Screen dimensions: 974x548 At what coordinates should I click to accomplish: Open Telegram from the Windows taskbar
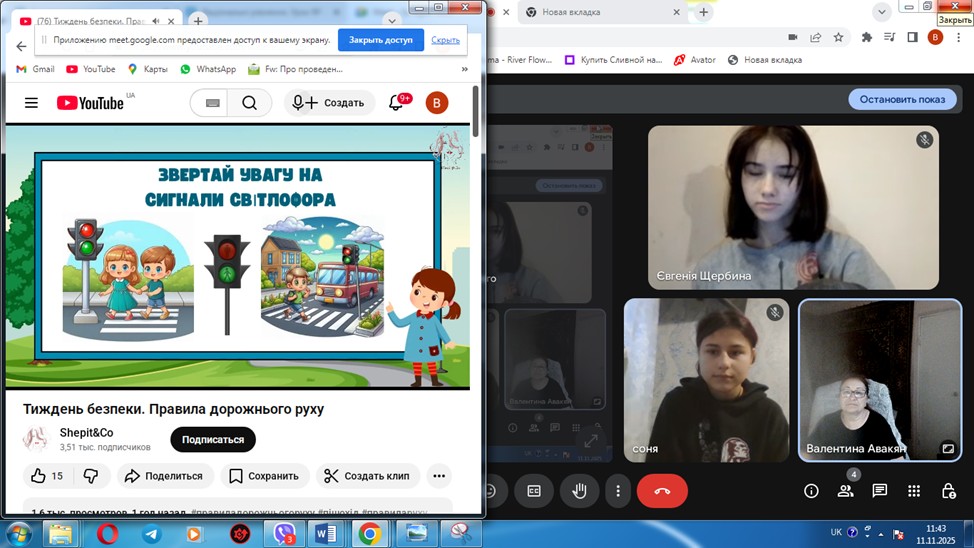point(151,533)
